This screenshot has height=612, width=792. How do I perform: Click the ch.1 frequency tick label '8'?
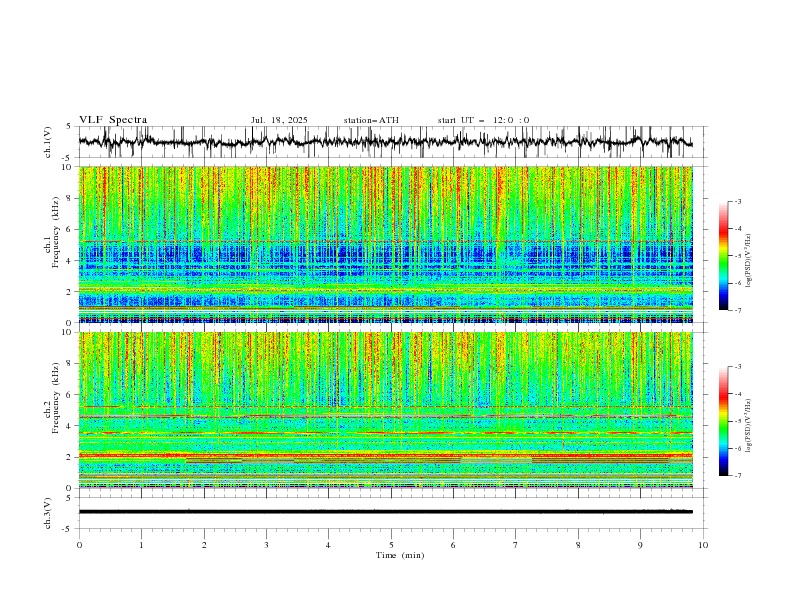tap(70, 198)
